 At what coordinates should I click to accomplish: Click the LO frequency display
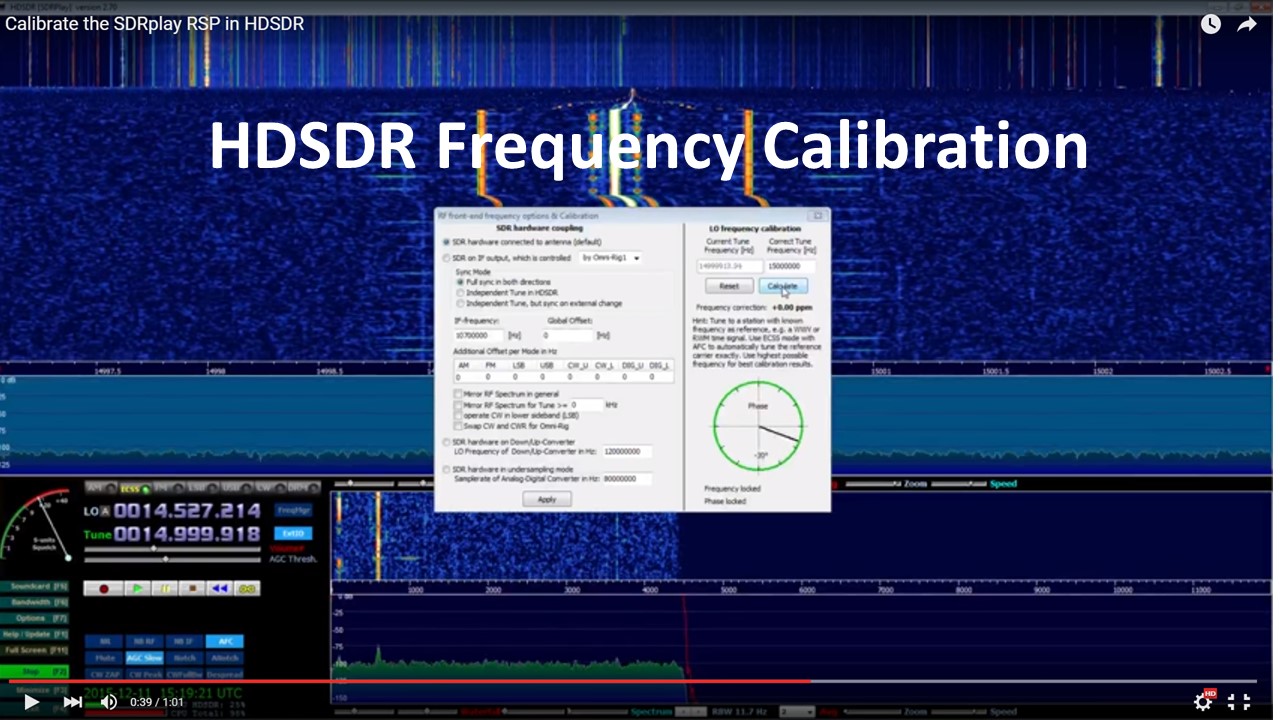[x=187, y=510]
